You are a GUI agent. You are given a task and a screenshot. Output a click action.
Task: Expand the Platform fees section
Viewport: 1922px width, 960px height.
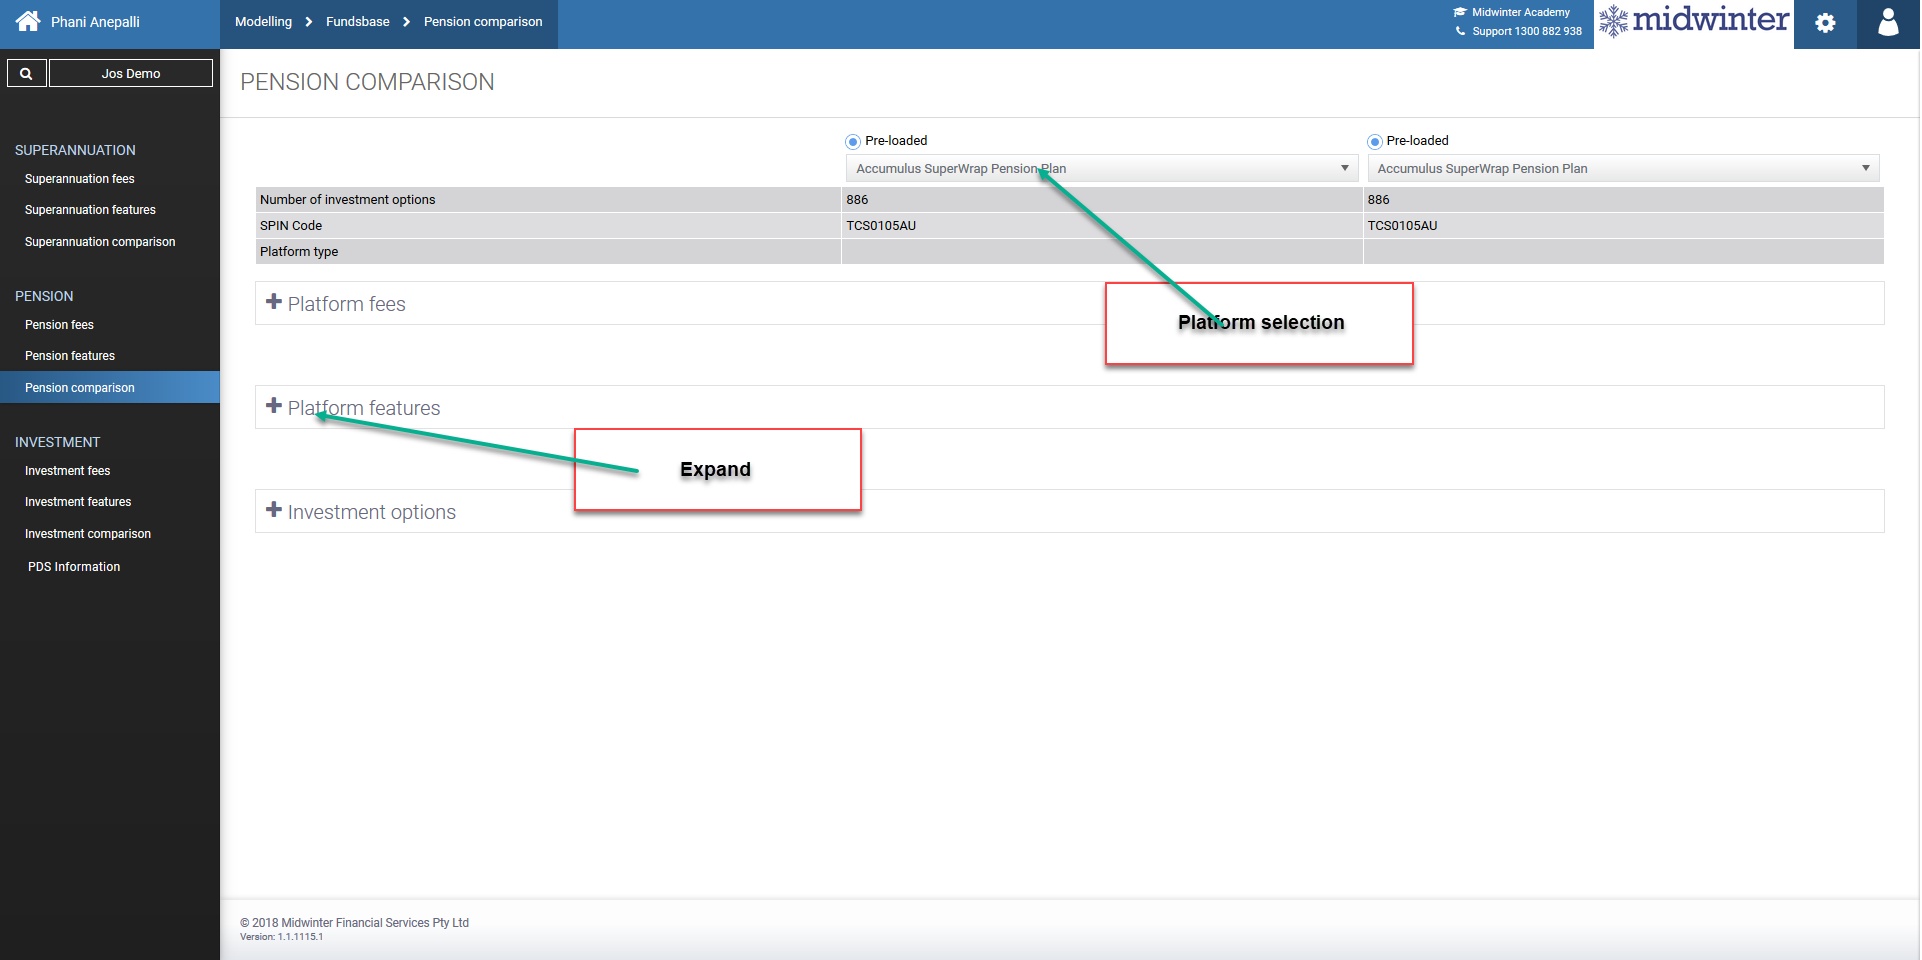1070,303
